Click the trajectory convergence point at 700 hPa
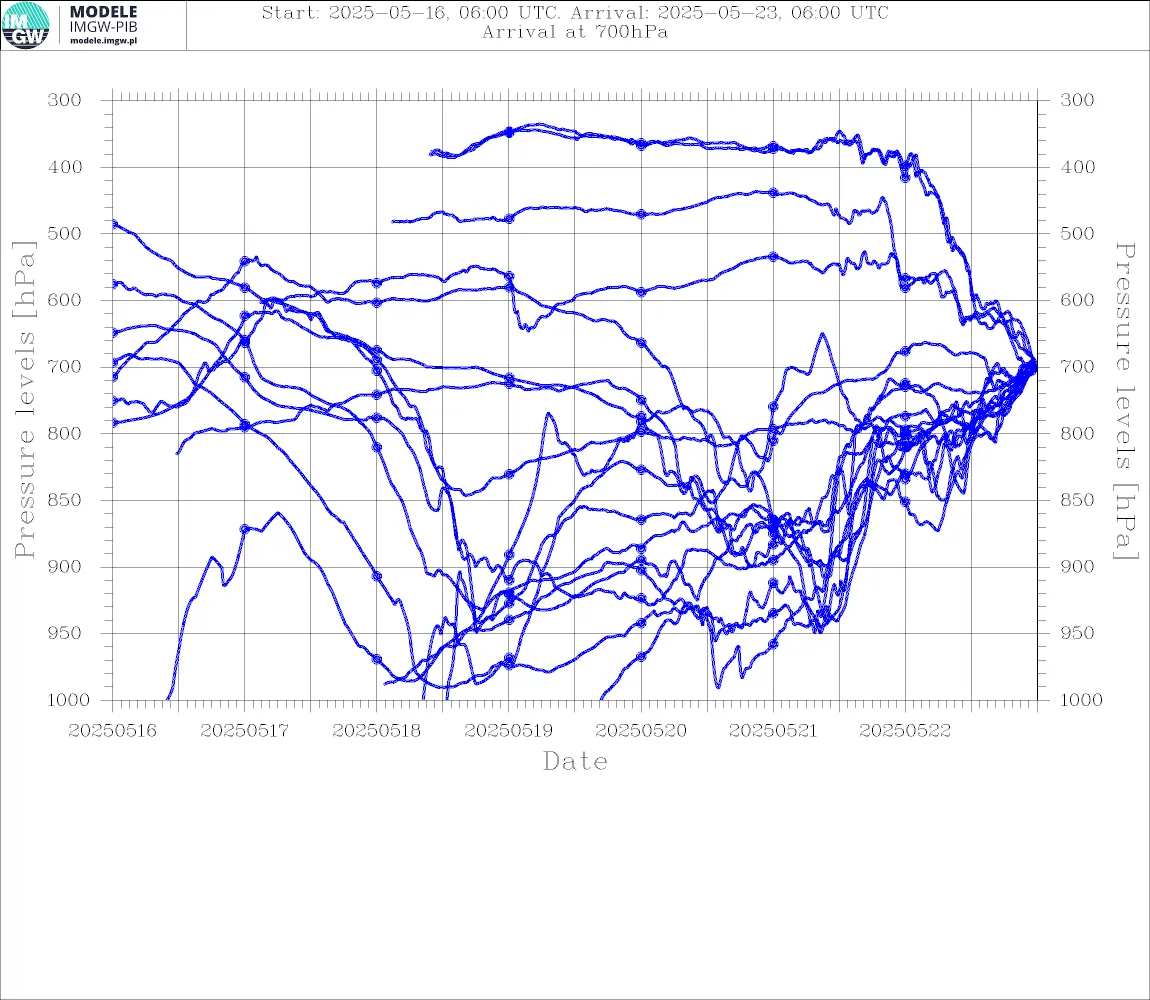Viewport: 1150px width, 1000px height. click(x=1033, y=365)
